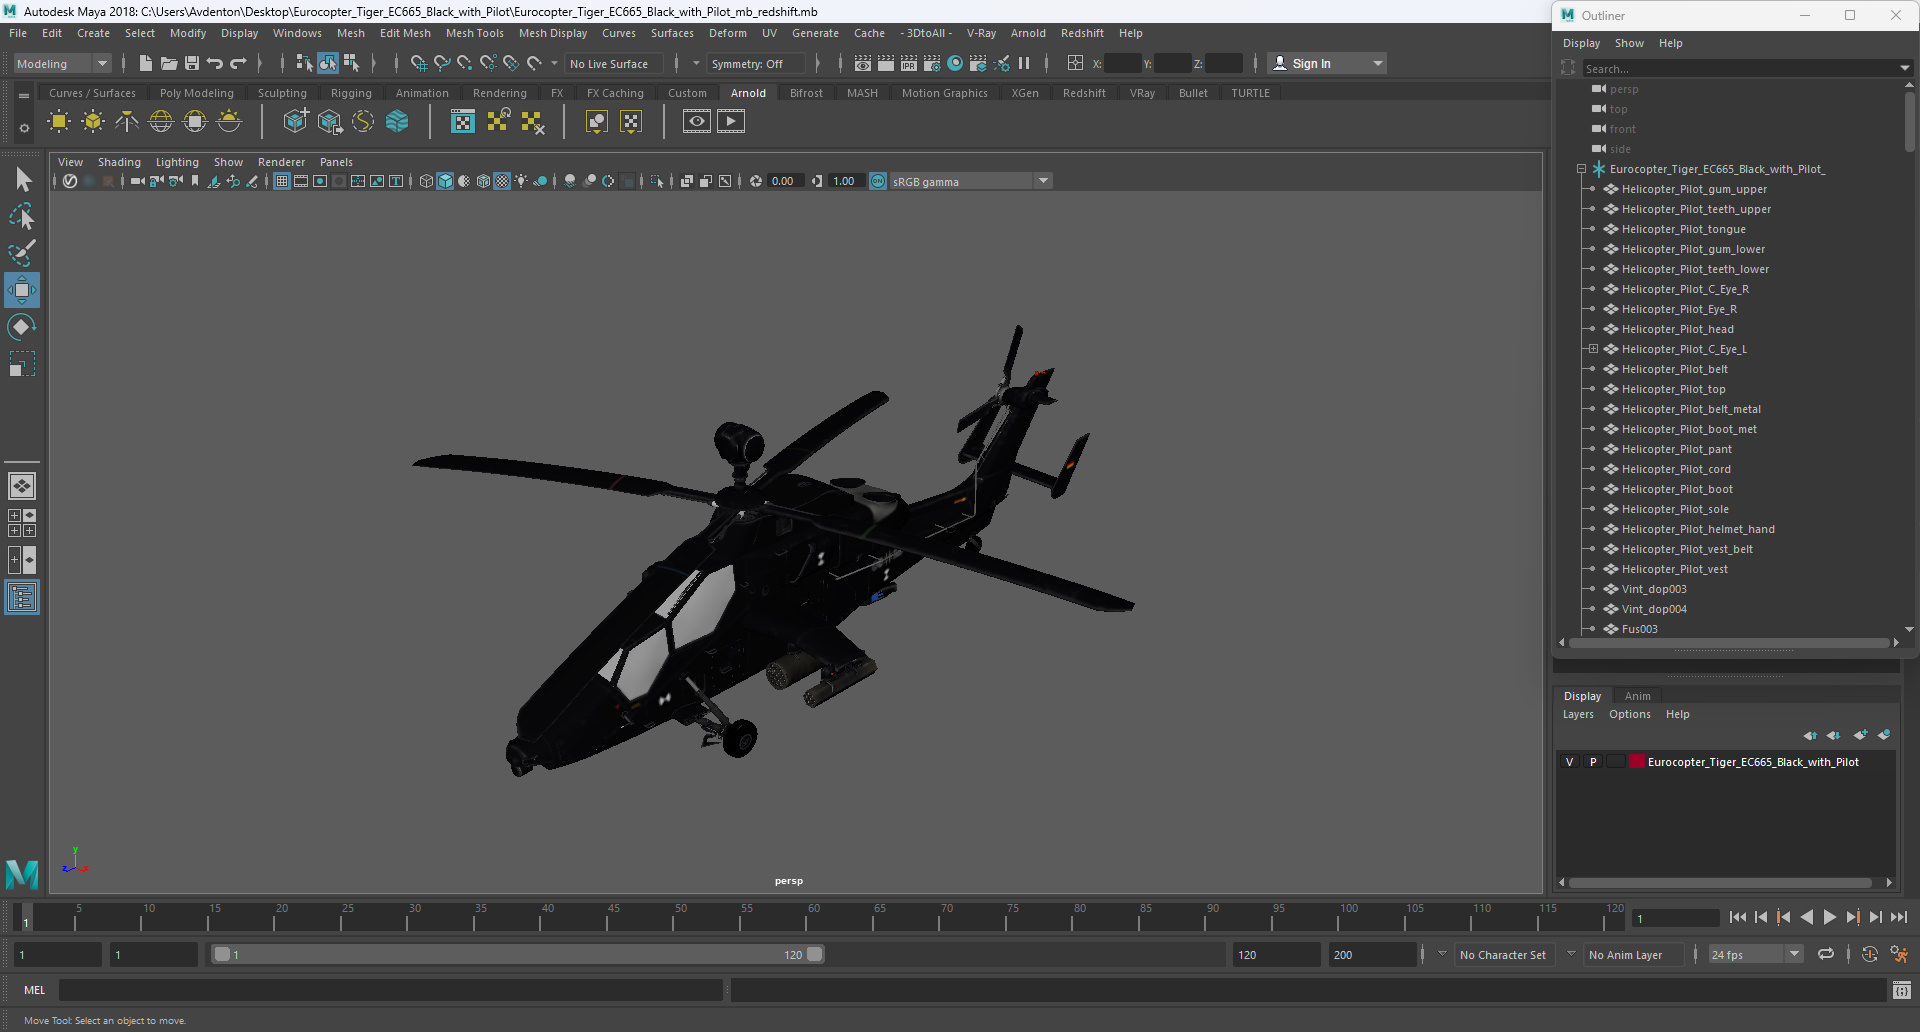Activate the Lasso select tool
This screenshot has width=1920, height=1032.
tap(22, 217)
